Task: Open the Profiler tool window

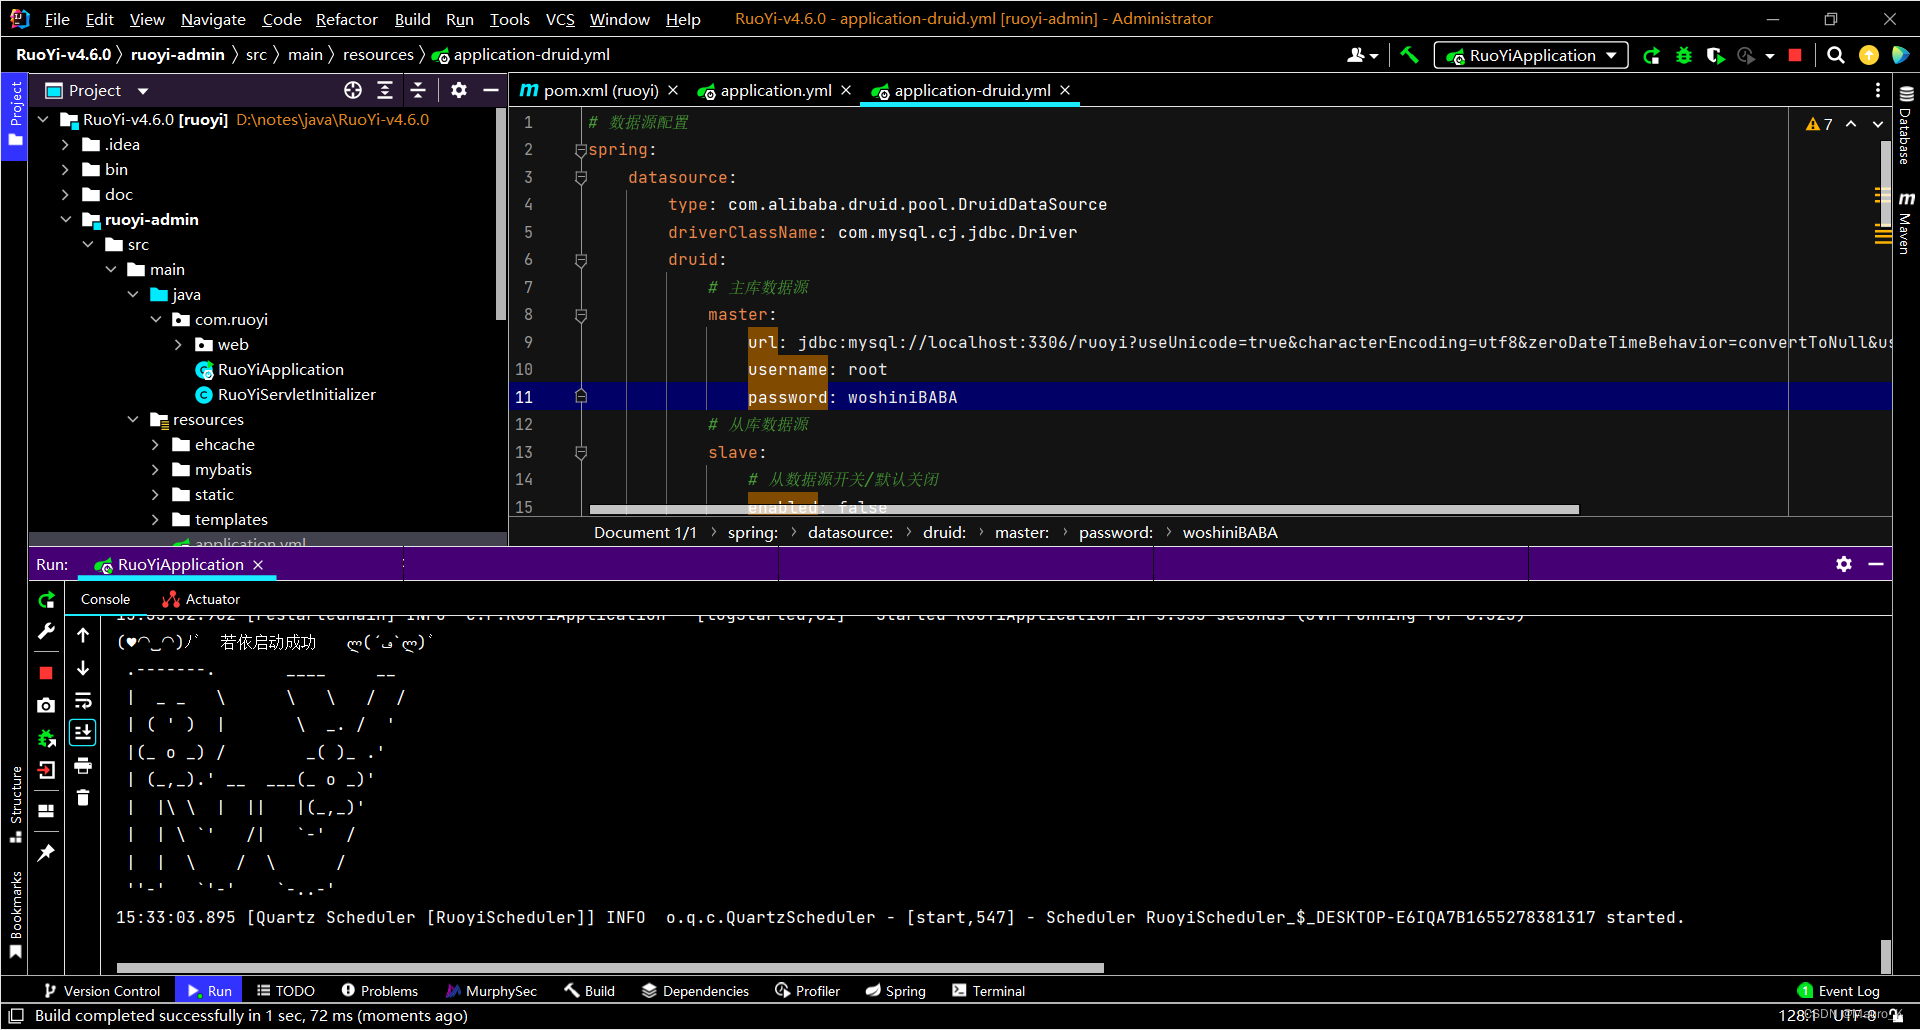Action: tap(808, 991)
